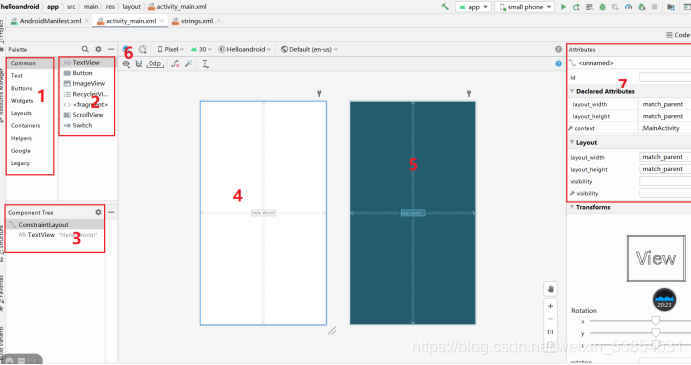Activate the Pan hand tool
This screenshot has height=365, width=691.
[550, 289]
